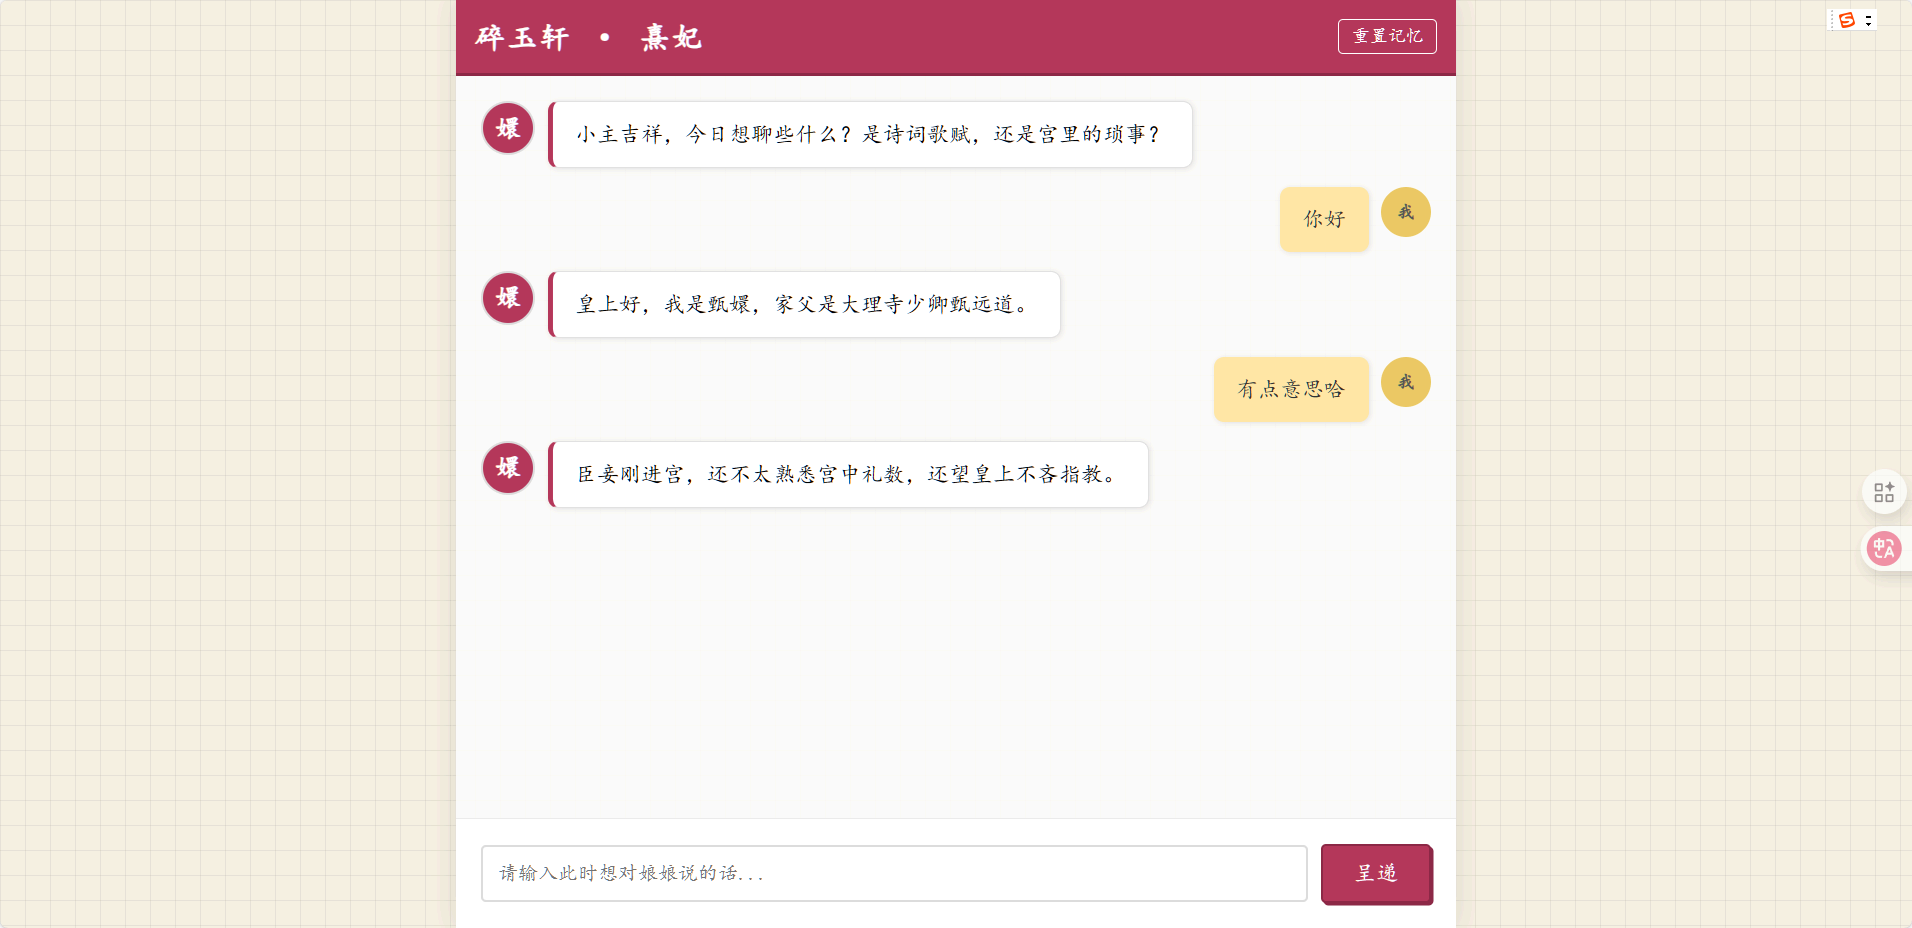Click the yellow 你好 message bubble
Viewport: 1912px width, 928px height.
(x=1324, y=219)
